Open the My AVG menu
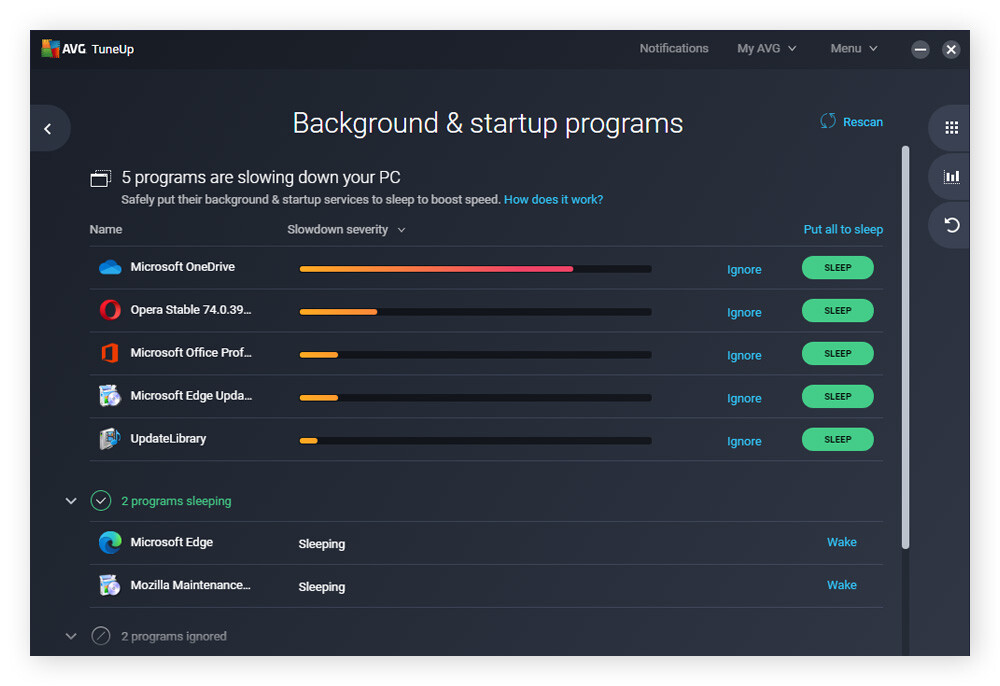This screenshot has width=1000, height=686. tap(766, 48)
